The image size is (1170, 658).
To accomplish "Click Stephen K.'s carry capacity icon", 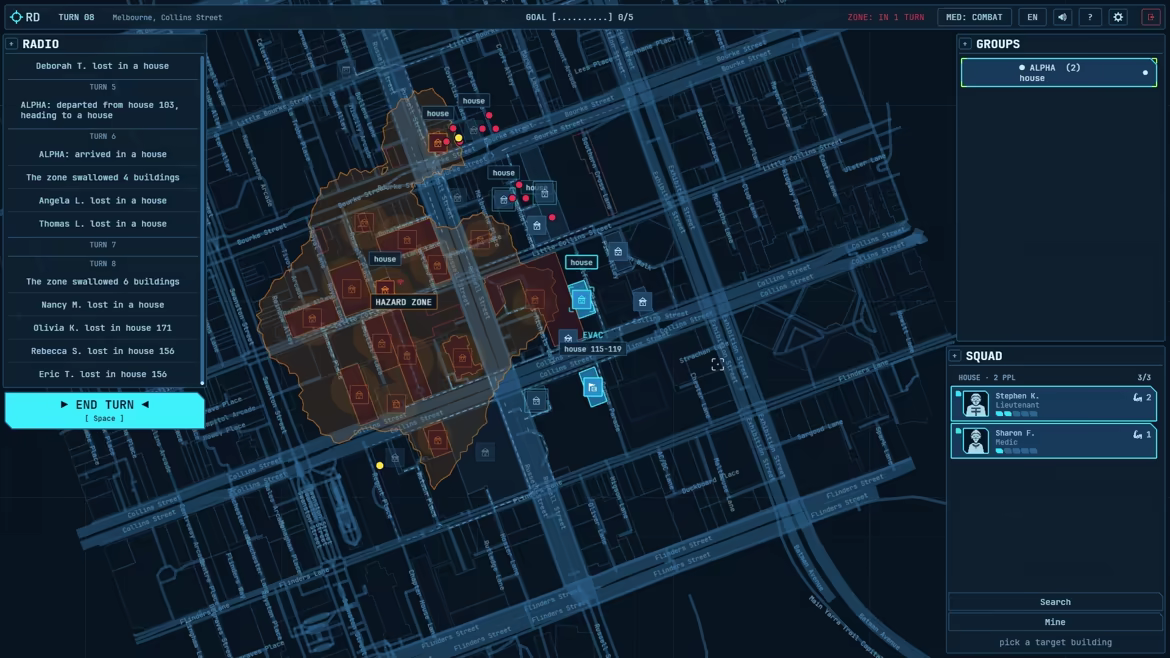I will click(1137, 398).
